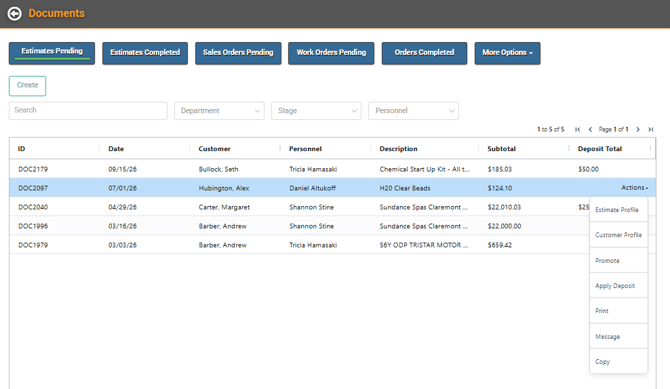
Task: Choose Apply Deposit in the Actions menu
Action: click(x=618, y=286)
